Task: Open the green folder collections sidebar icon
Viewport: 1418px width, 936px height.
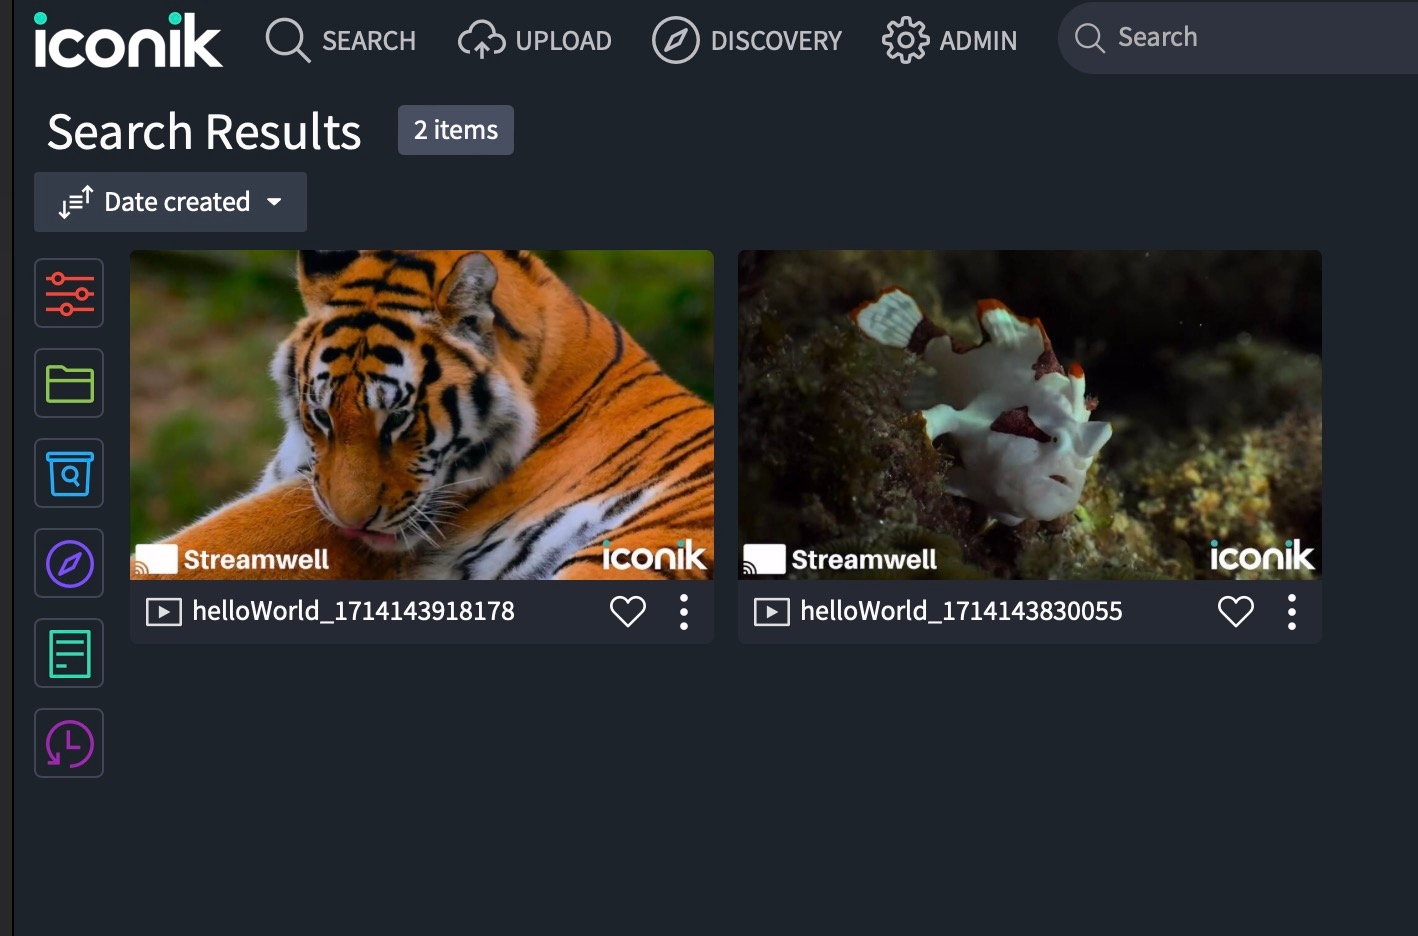Action: point(69,383)
